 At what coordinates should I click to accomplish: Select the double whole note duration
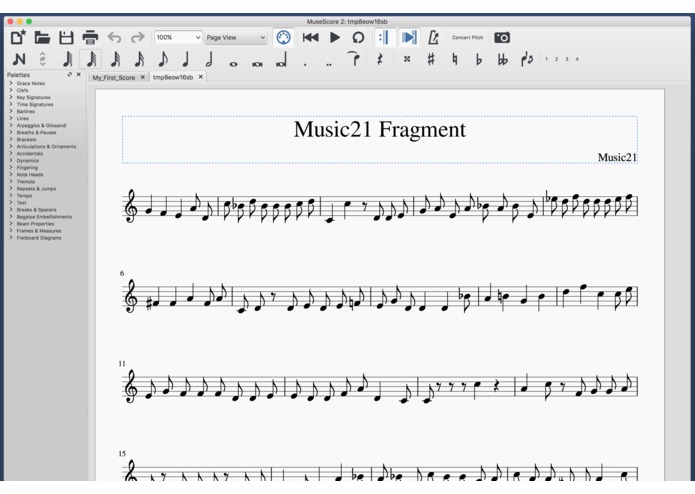257,64
